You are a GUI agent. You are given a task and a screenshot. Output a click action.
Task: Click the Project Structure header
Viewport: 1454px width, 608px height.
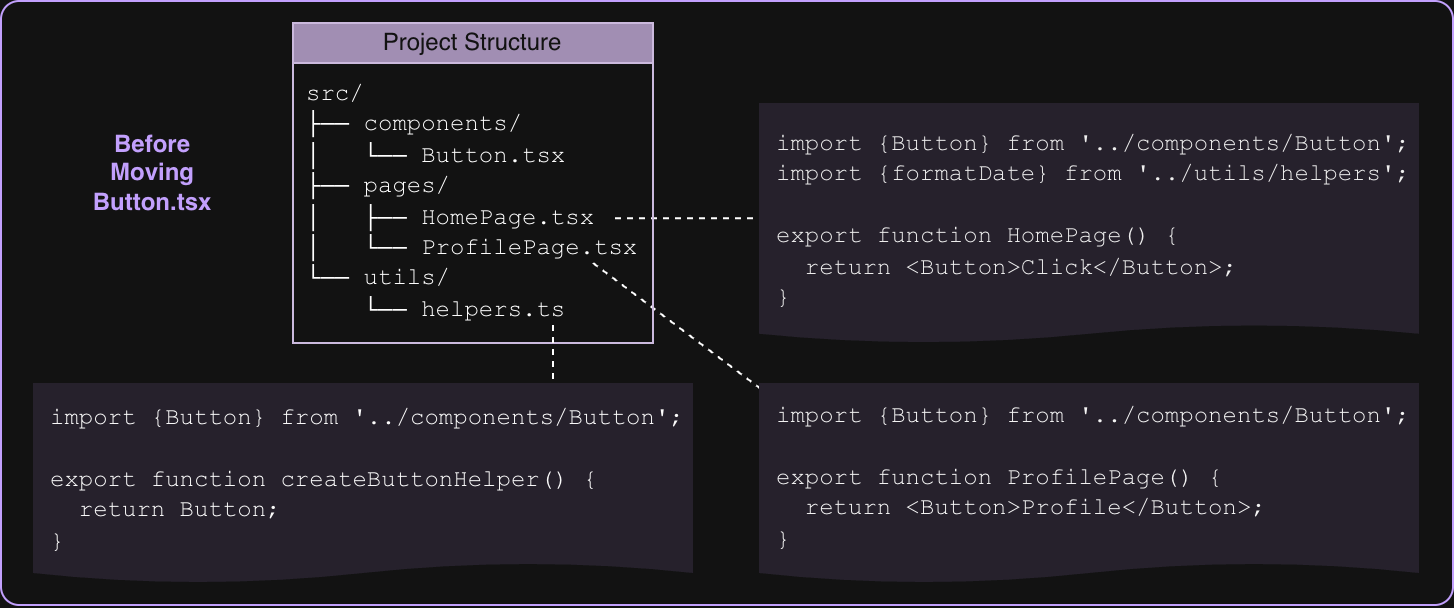pyautogui.click(x=472, y=43)
